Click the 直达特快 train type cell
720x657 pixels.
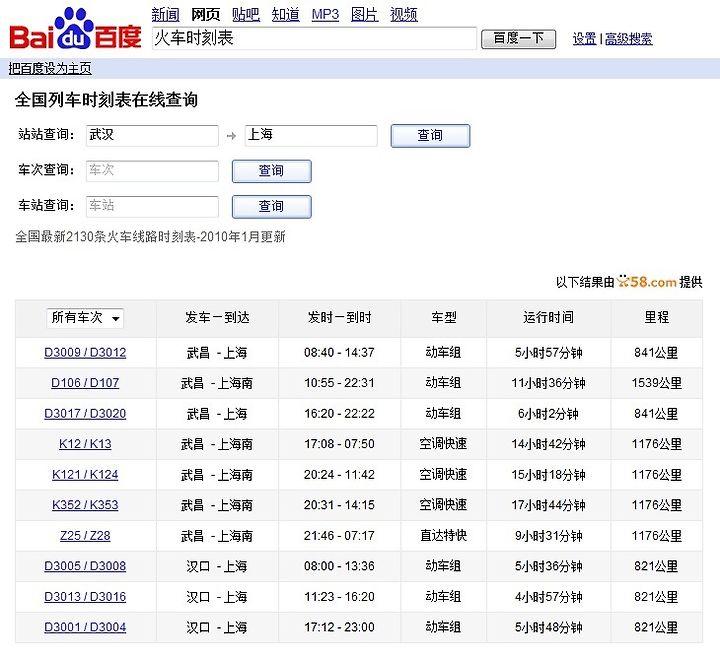[444, 536]
